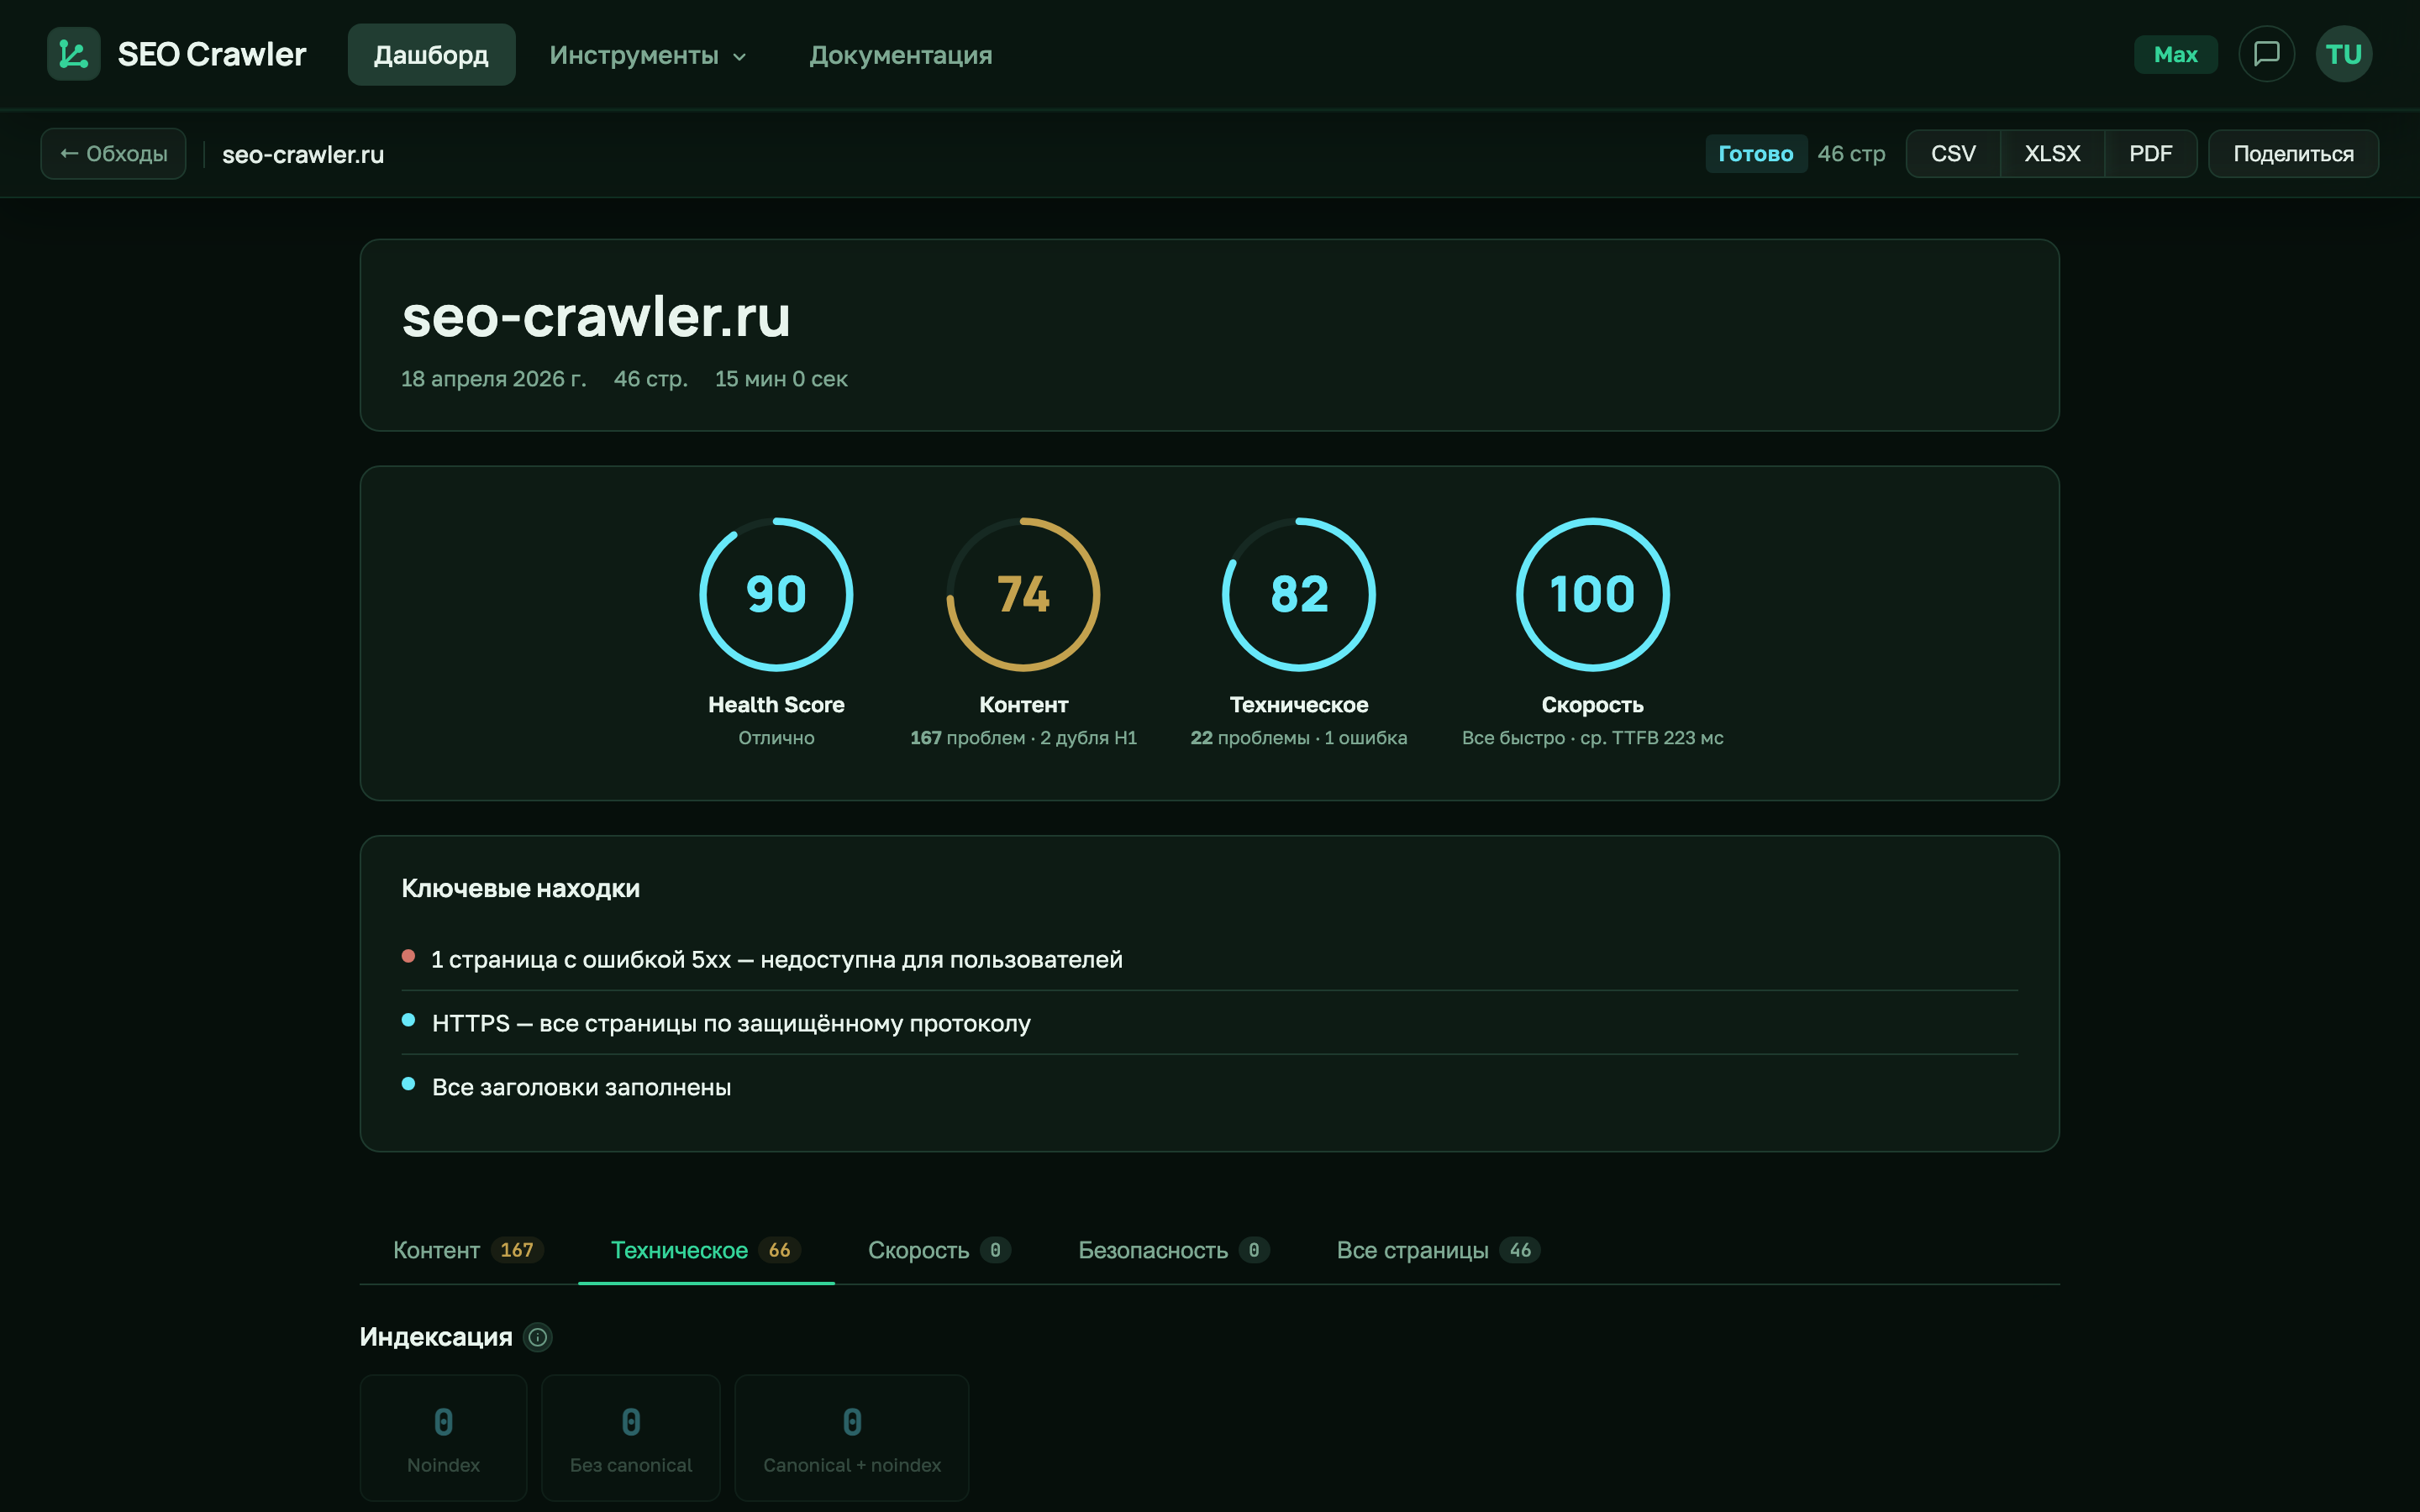
Task: Open the Noindex counter card
Action: [x=443, y=1438]
